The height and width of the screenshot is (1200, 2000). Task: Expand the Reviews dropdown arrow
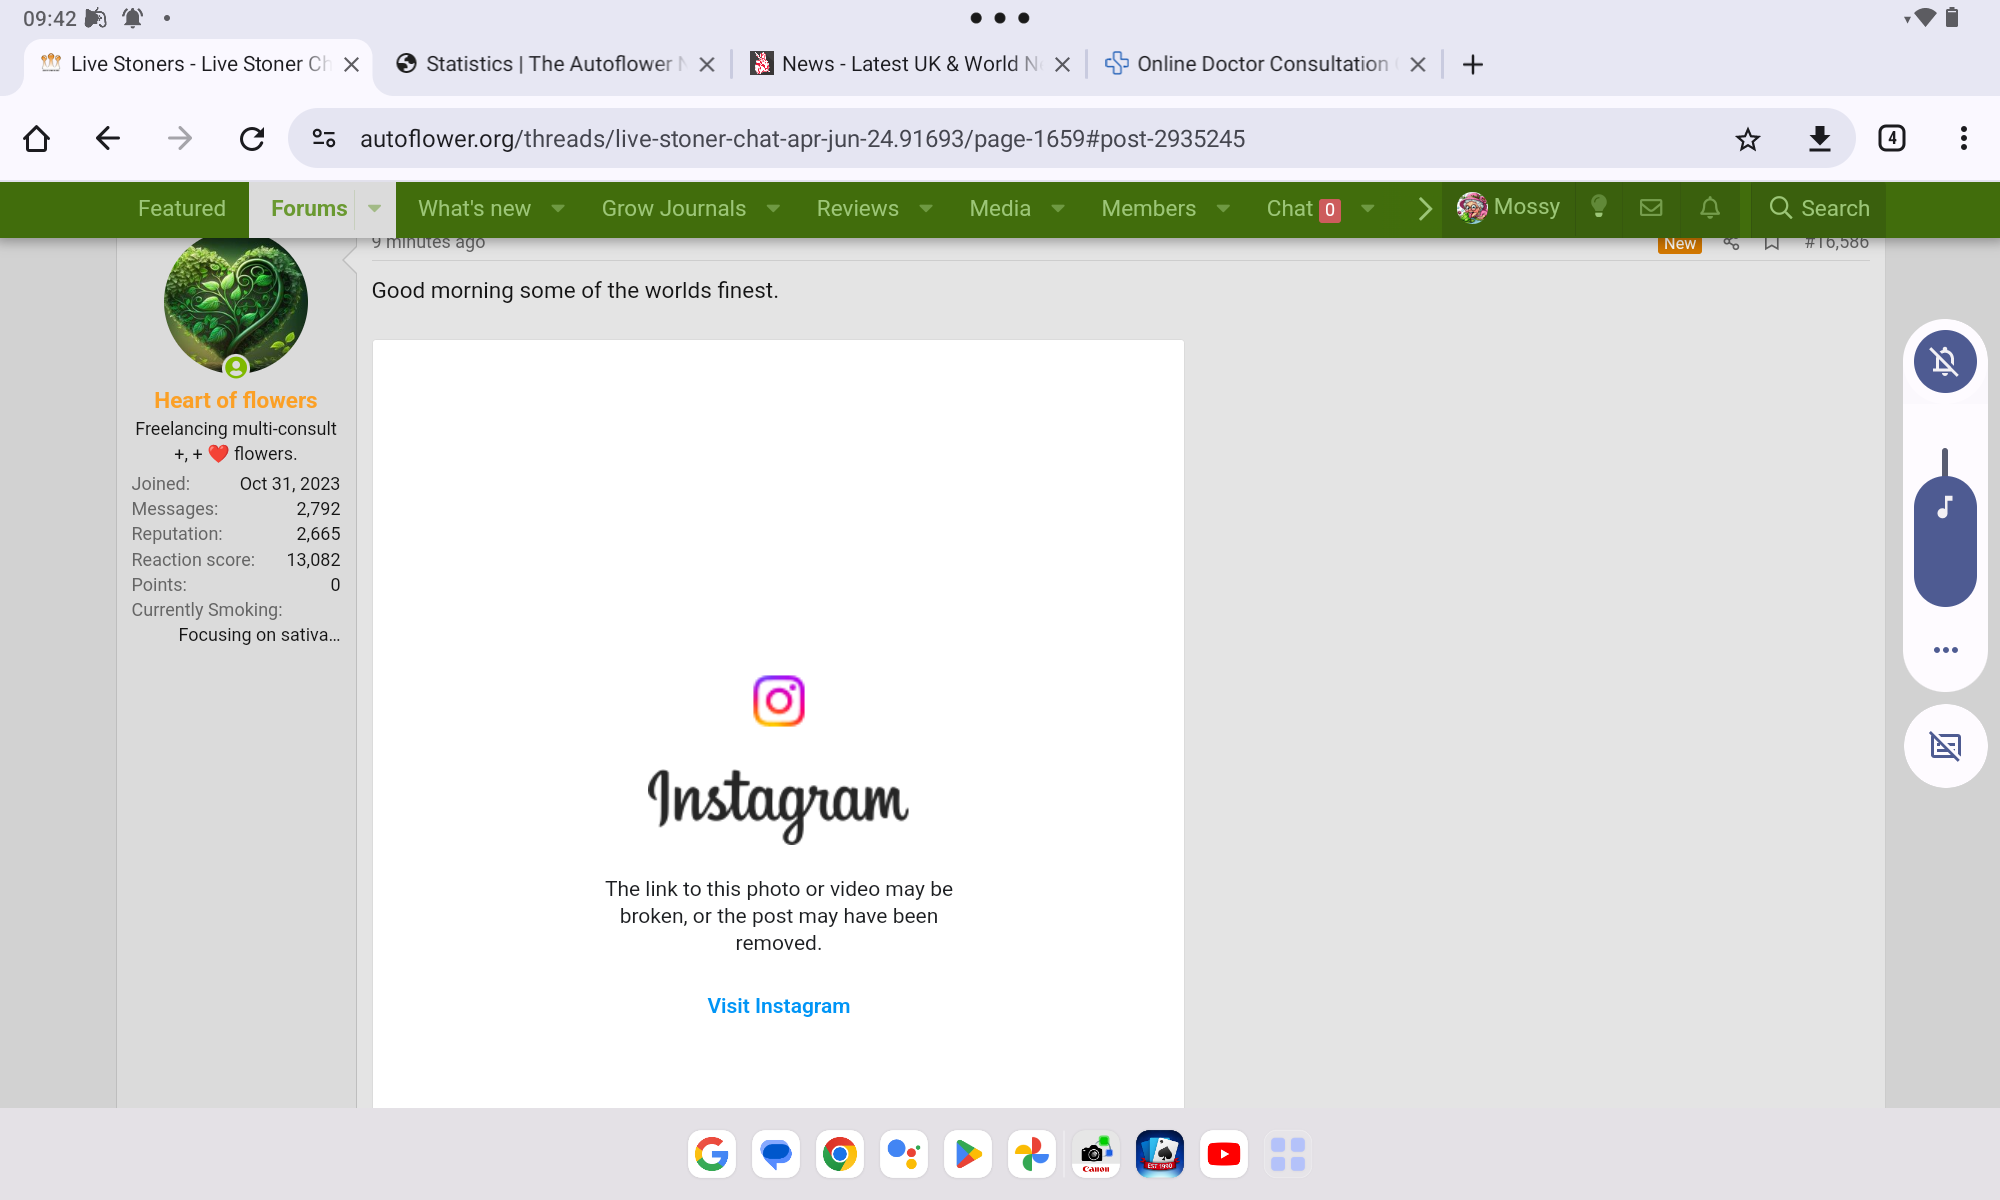pos(926,208)
